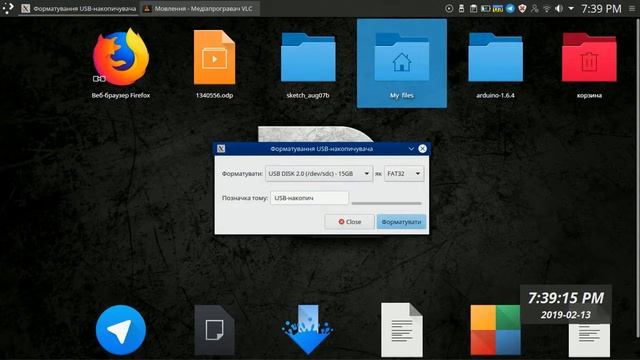Click the format dialog's title bar app icon

click(221, 149)
